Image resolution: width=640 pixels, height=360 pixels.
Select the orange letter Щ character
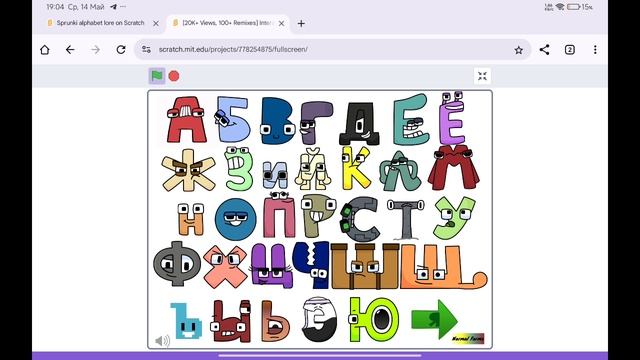pyautogui.click(x=444, y=267)
